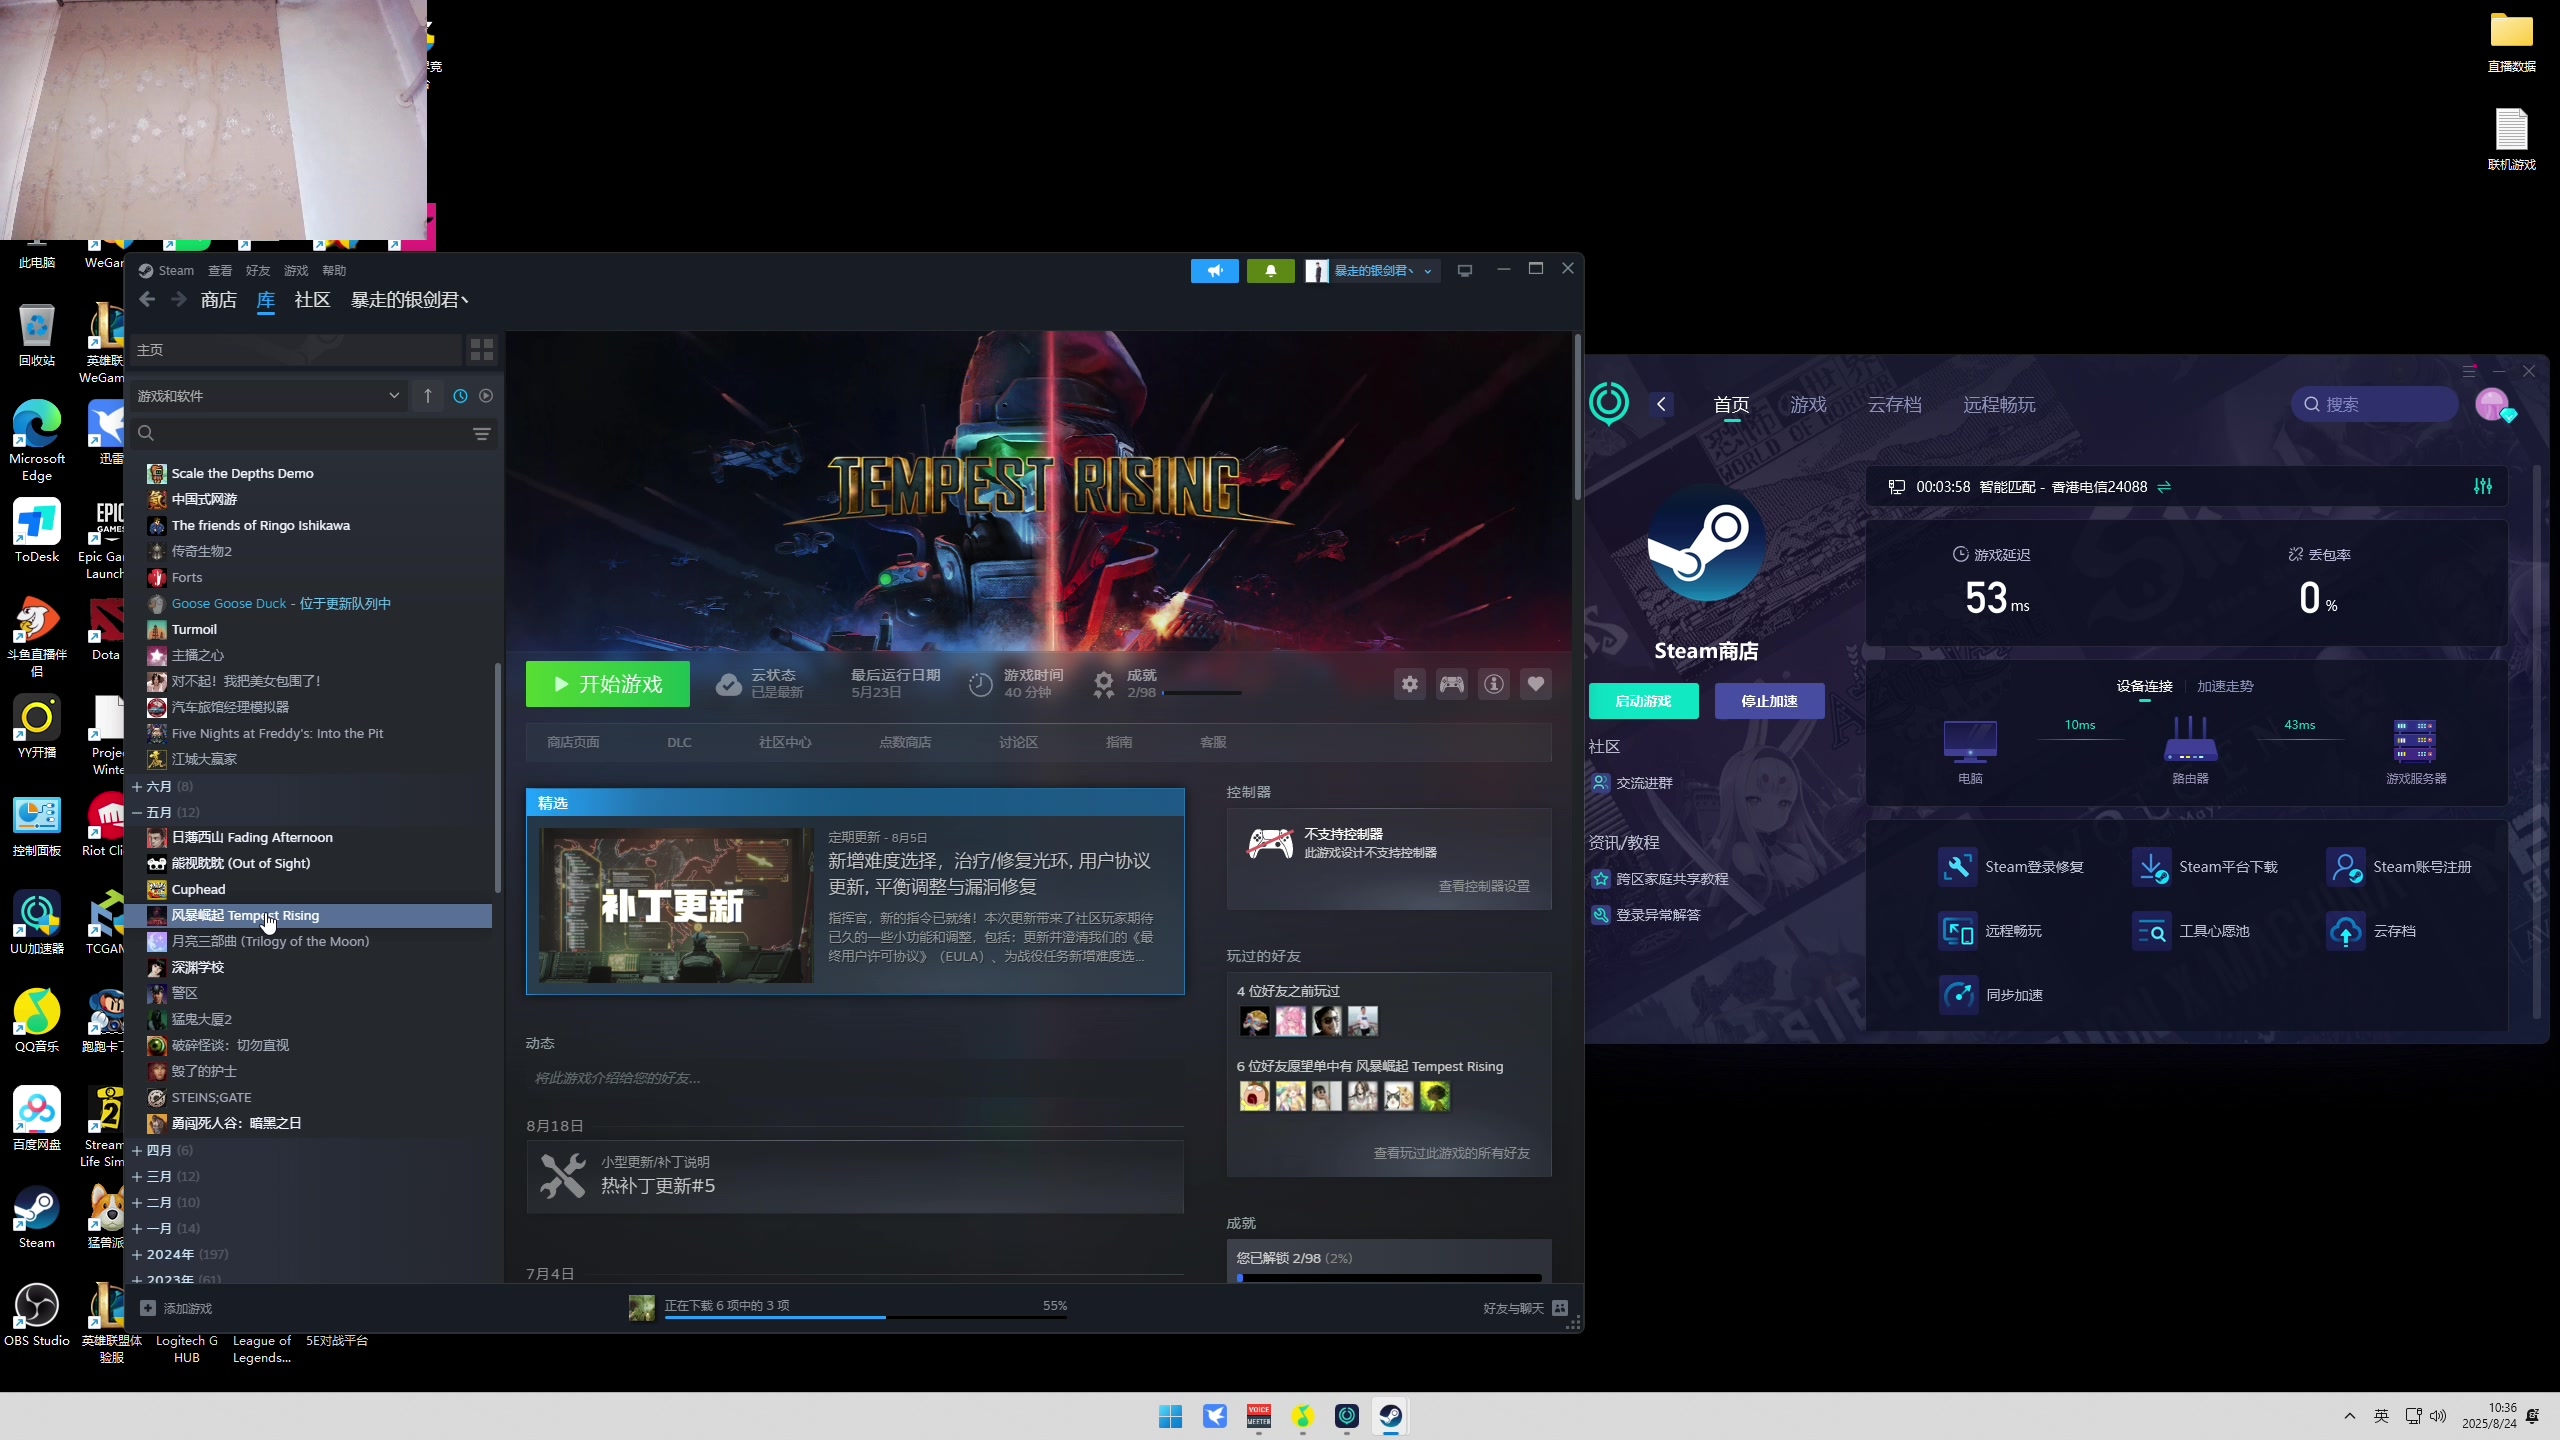This screenshot has height=1440, width=2560.
Task: Click the cloud status icon
Action: point(729,684)
